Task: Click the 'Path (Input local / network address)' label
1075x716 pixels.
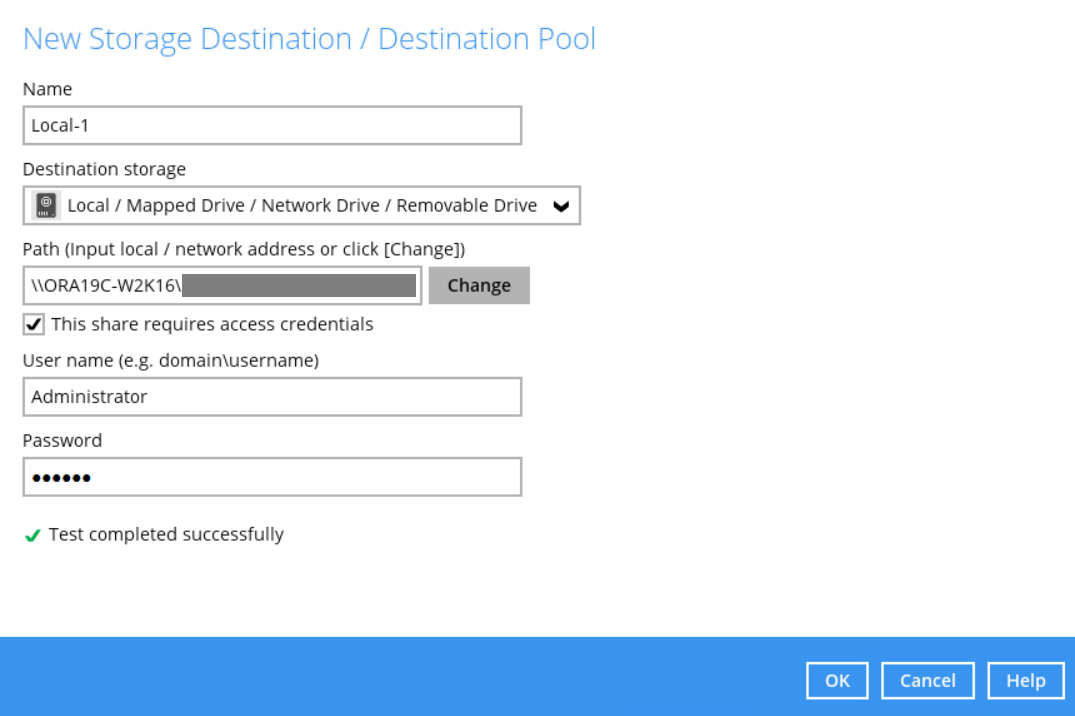Action: pyautogui.click(x=243, y=249)
